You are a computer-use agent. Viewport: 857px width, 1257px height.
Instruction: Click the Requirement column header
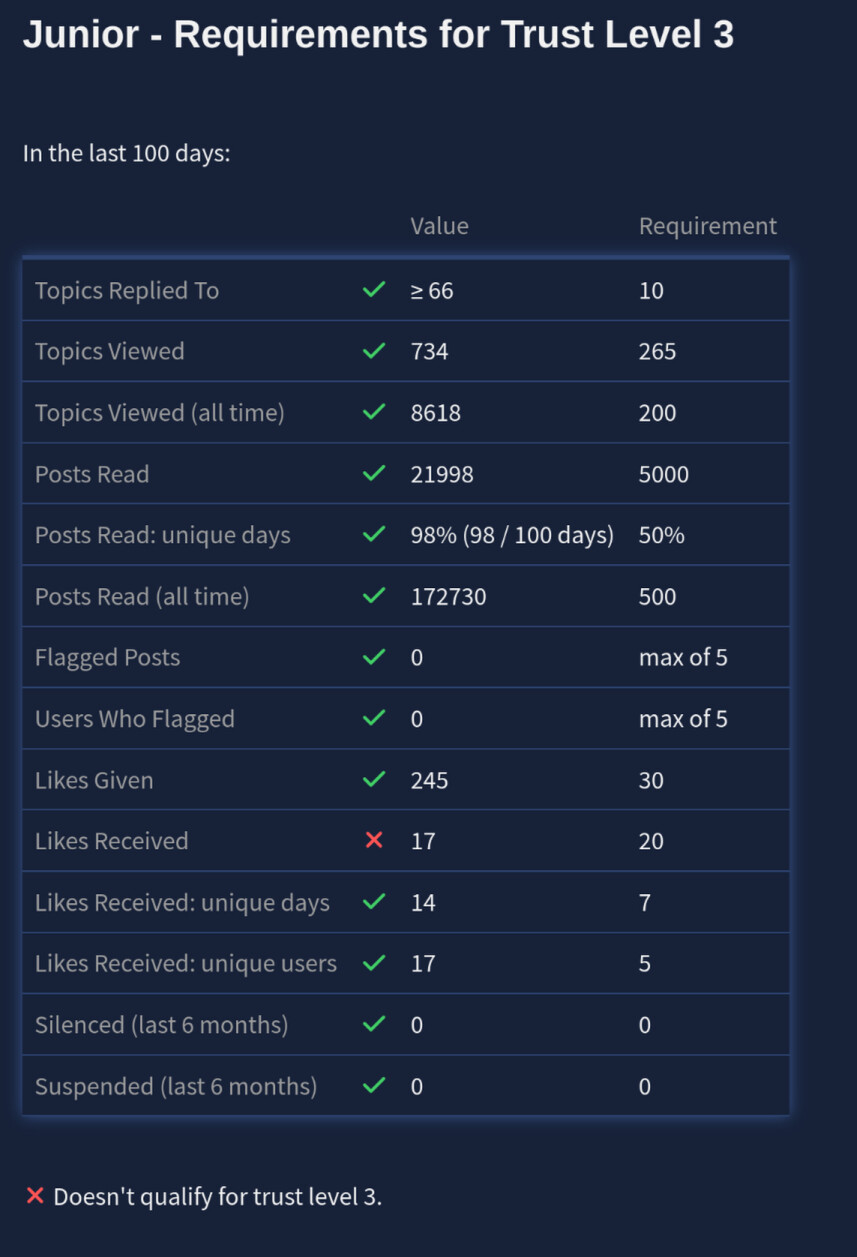coord(707,226)
